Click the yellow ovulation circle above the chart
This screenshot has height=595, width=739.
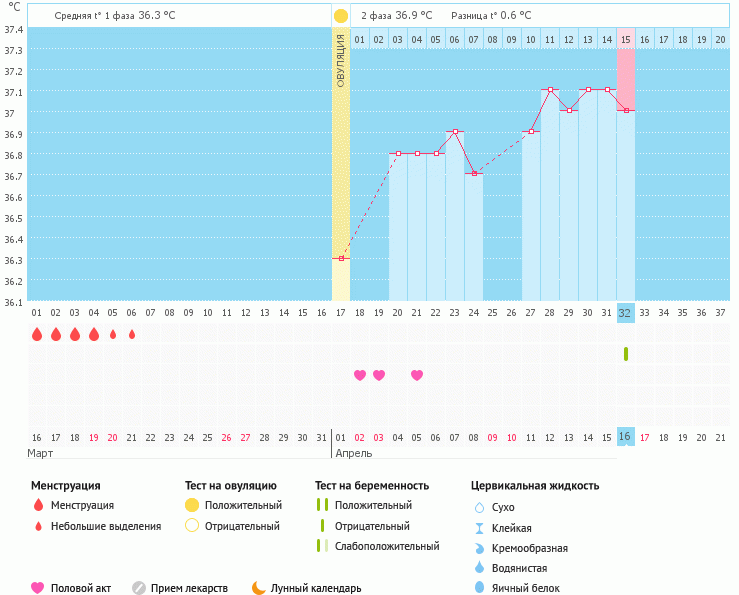(341, 16)
